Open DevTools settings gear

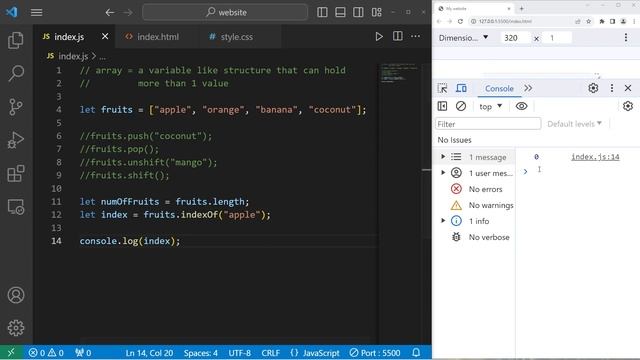click(x=593, y=88)
